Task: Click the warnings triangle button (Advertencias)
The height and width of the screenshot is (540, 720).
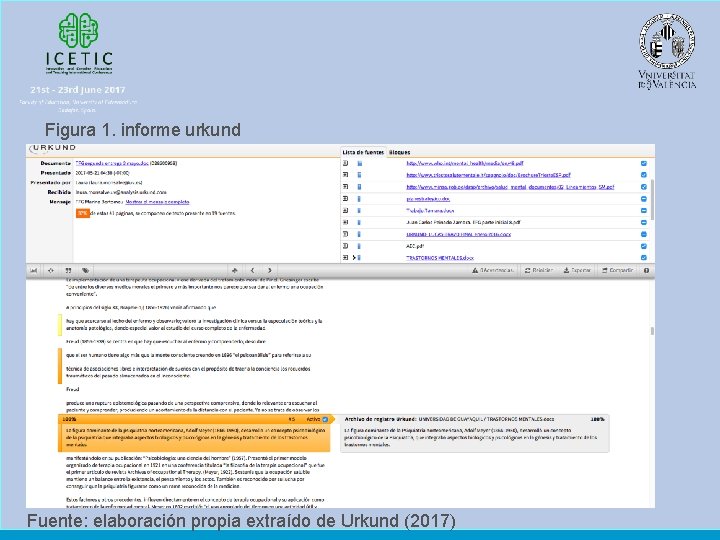Action: (493, 270)
